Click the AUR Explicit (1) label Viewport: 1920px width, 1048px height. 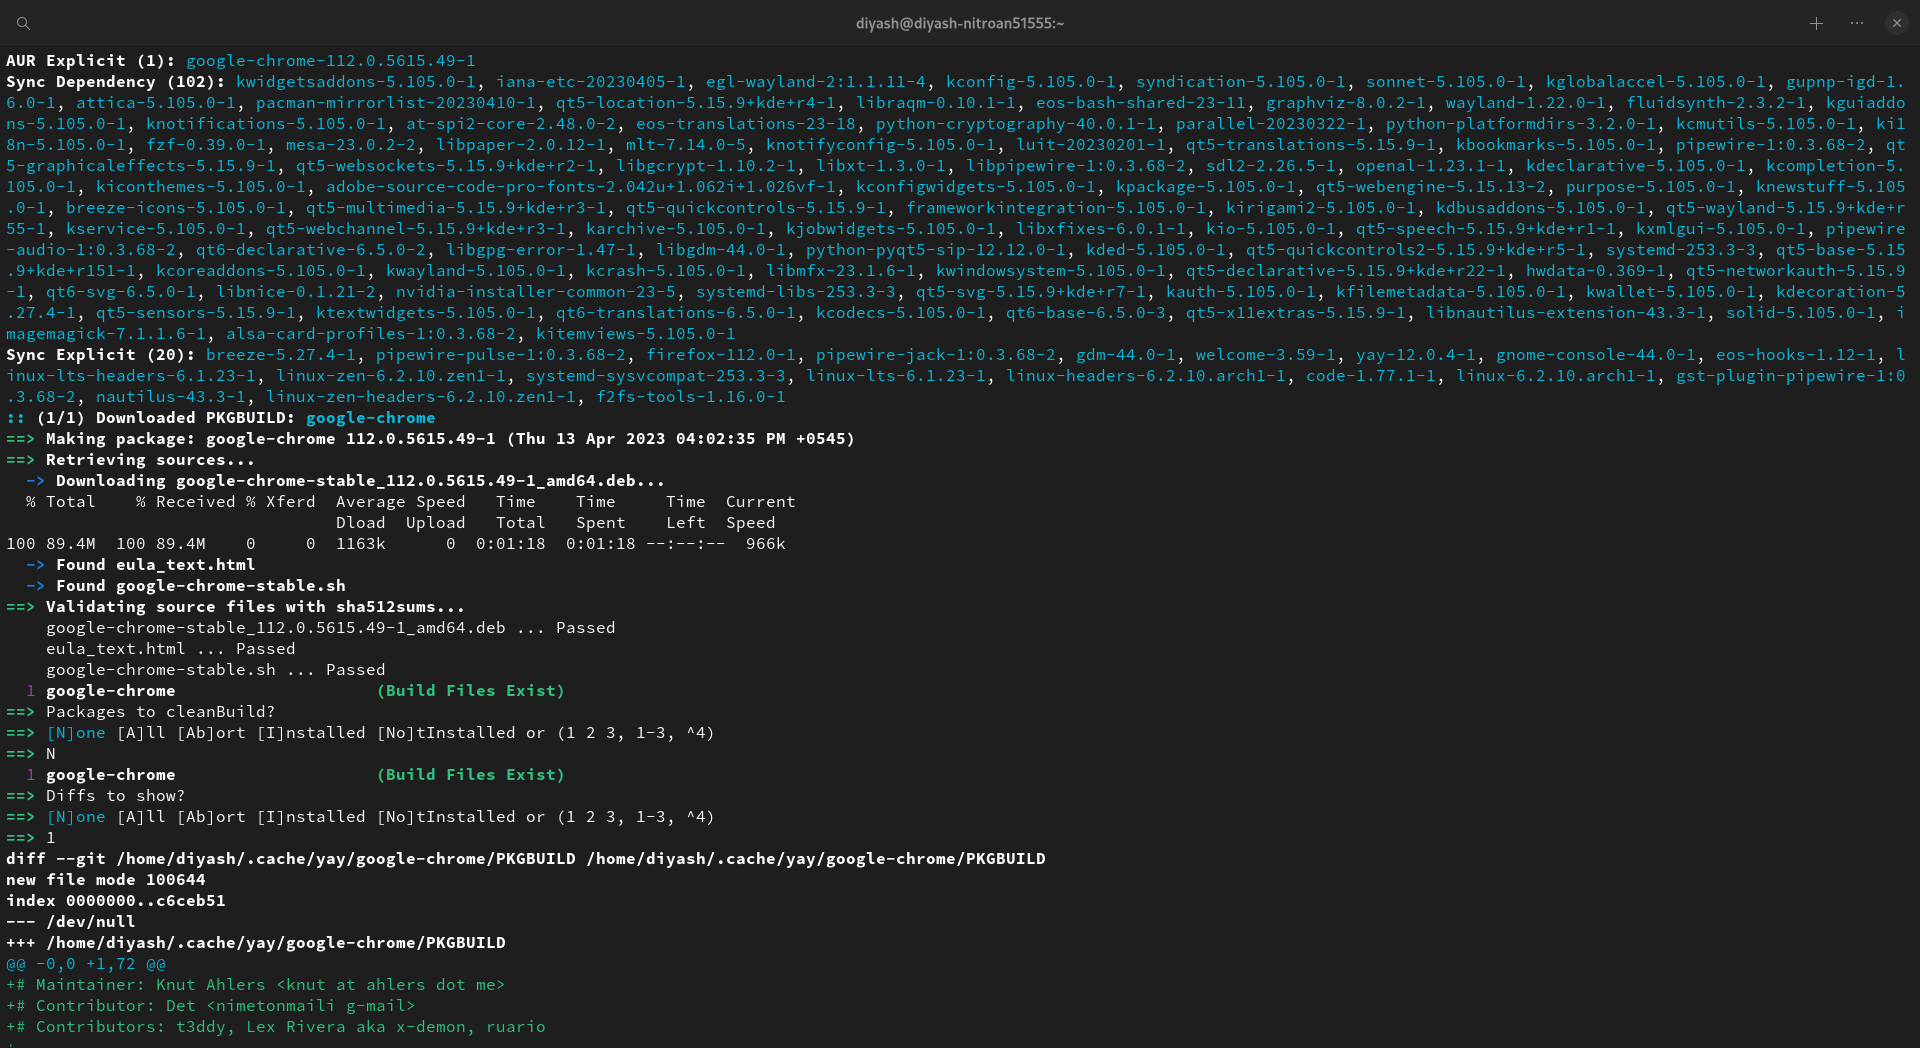[x=91, y=61]
